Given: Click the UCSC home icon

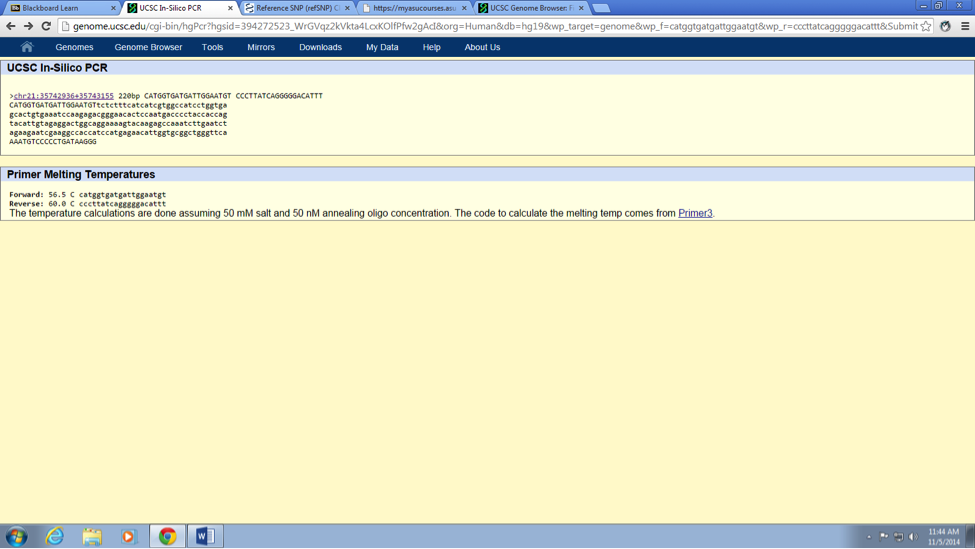Looking at the screenshot, I should coord(27,47).
